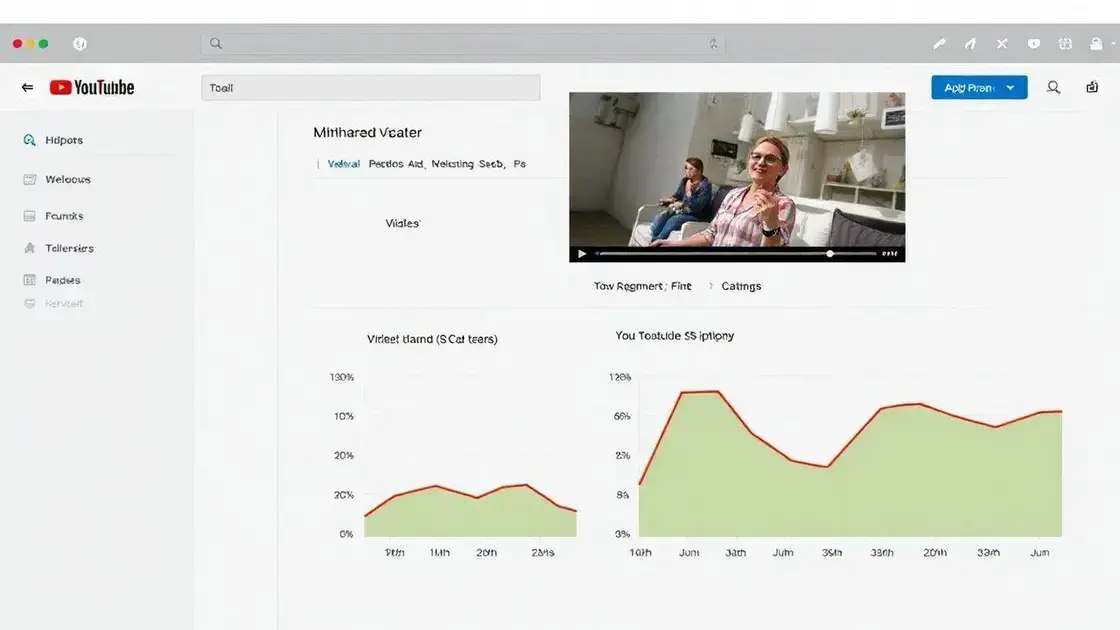The width and height of the screenshot is (1120, 630).
Task: Click the Toail search input field
Action: (x=370, y=88)
